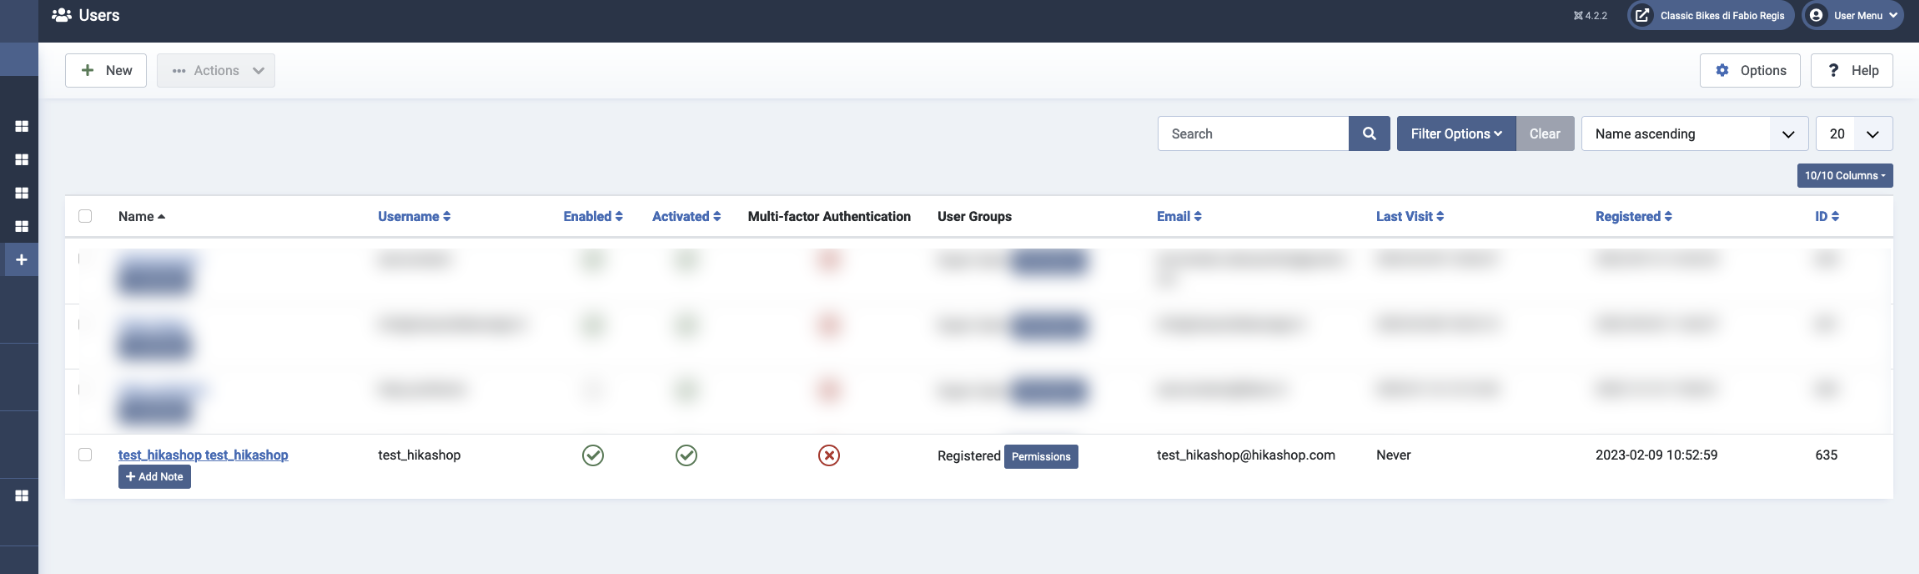
Task: Check the select-all checkbox in table header
Action: pos(85,216)
